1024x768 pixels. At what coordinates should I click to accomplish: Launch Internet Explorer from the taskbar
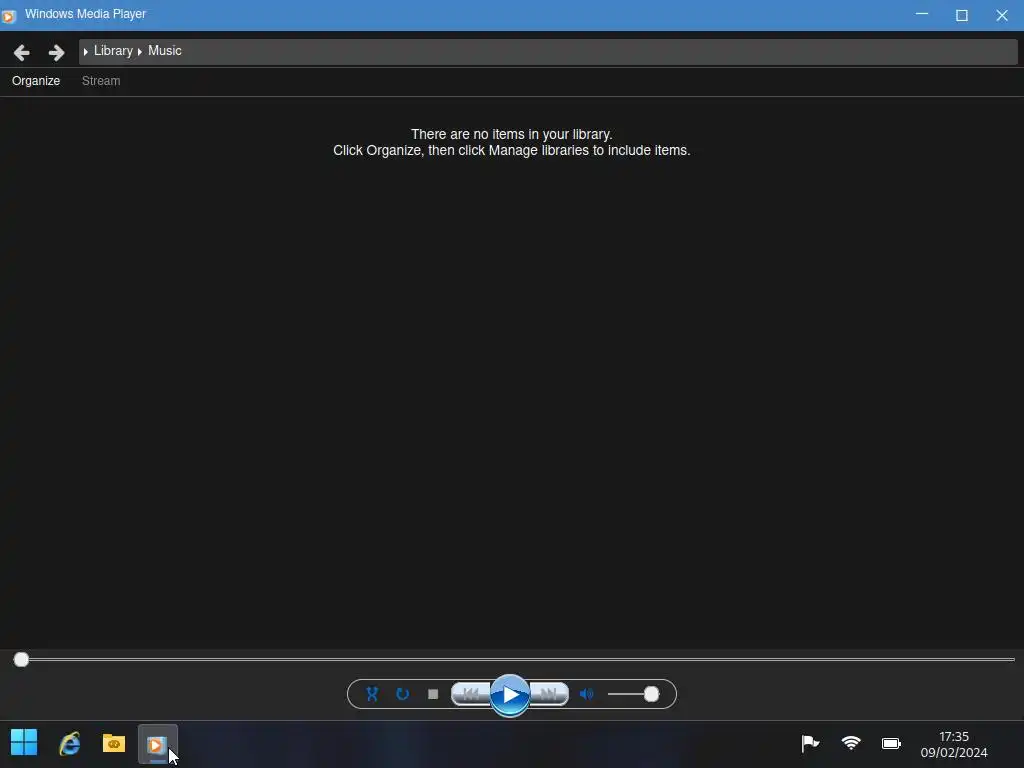click(69, 743)
